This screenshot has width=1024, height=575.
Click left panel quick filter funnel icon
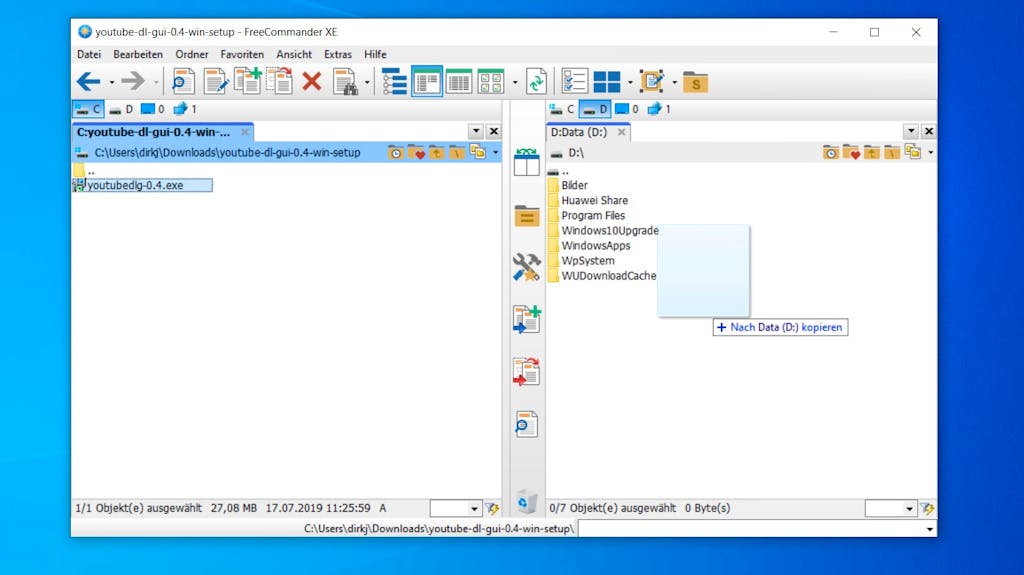pyautogui.click(x=492, y=508)
